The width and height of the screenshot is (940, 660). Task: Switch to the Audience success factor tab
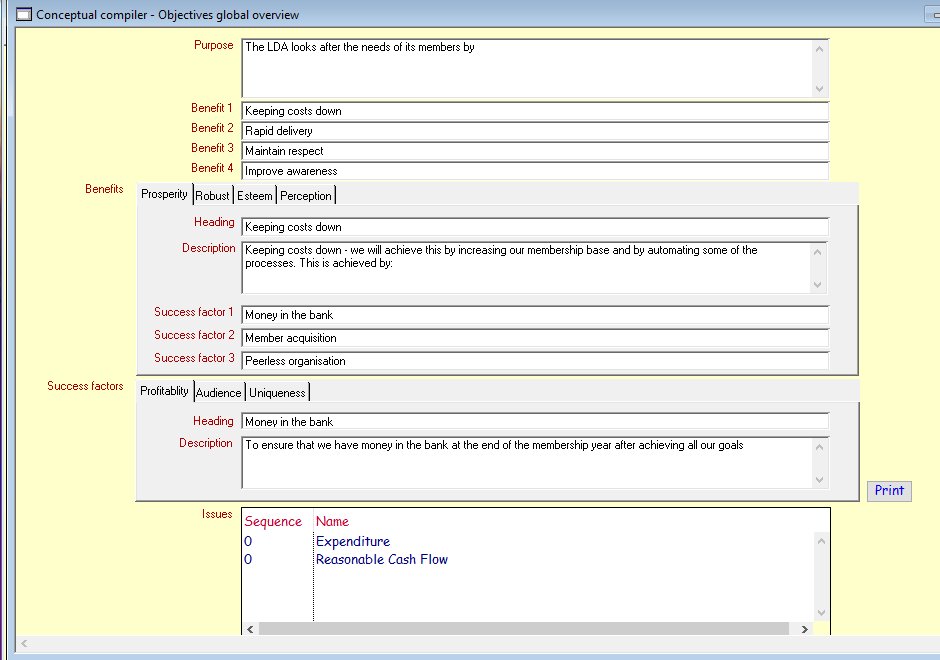tap(218, 393)
